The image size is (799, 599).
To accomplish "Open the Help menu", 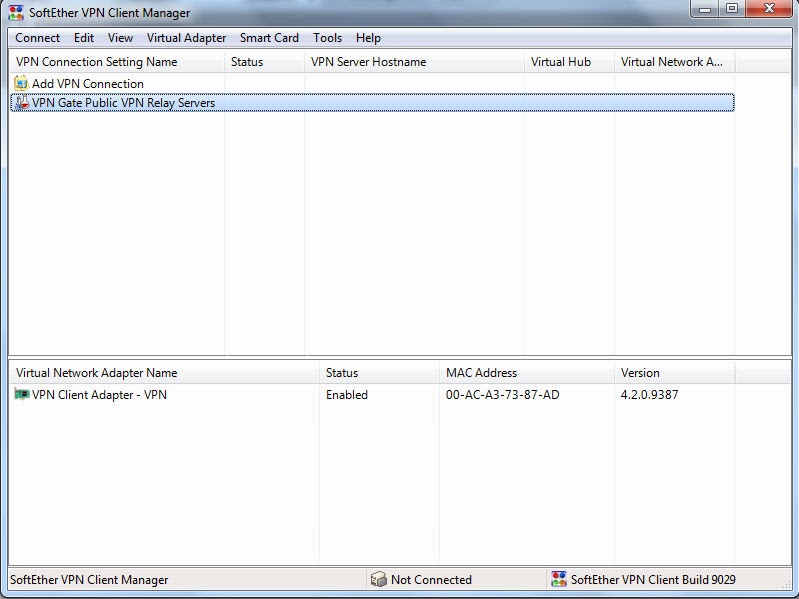I will tap(368, 38).
